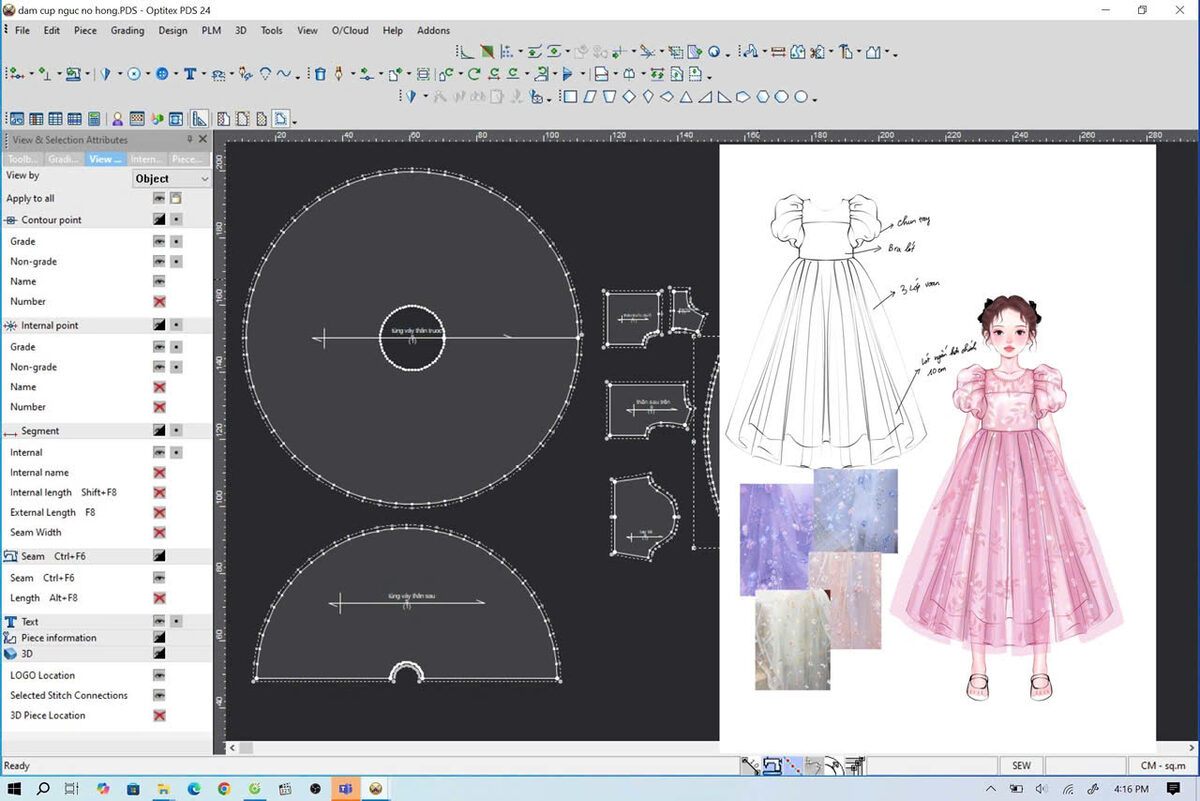This screenshot has width=1200, height=801.
Task: Toggle visibility eye for LOGO Location
Action: click(159, 675)
